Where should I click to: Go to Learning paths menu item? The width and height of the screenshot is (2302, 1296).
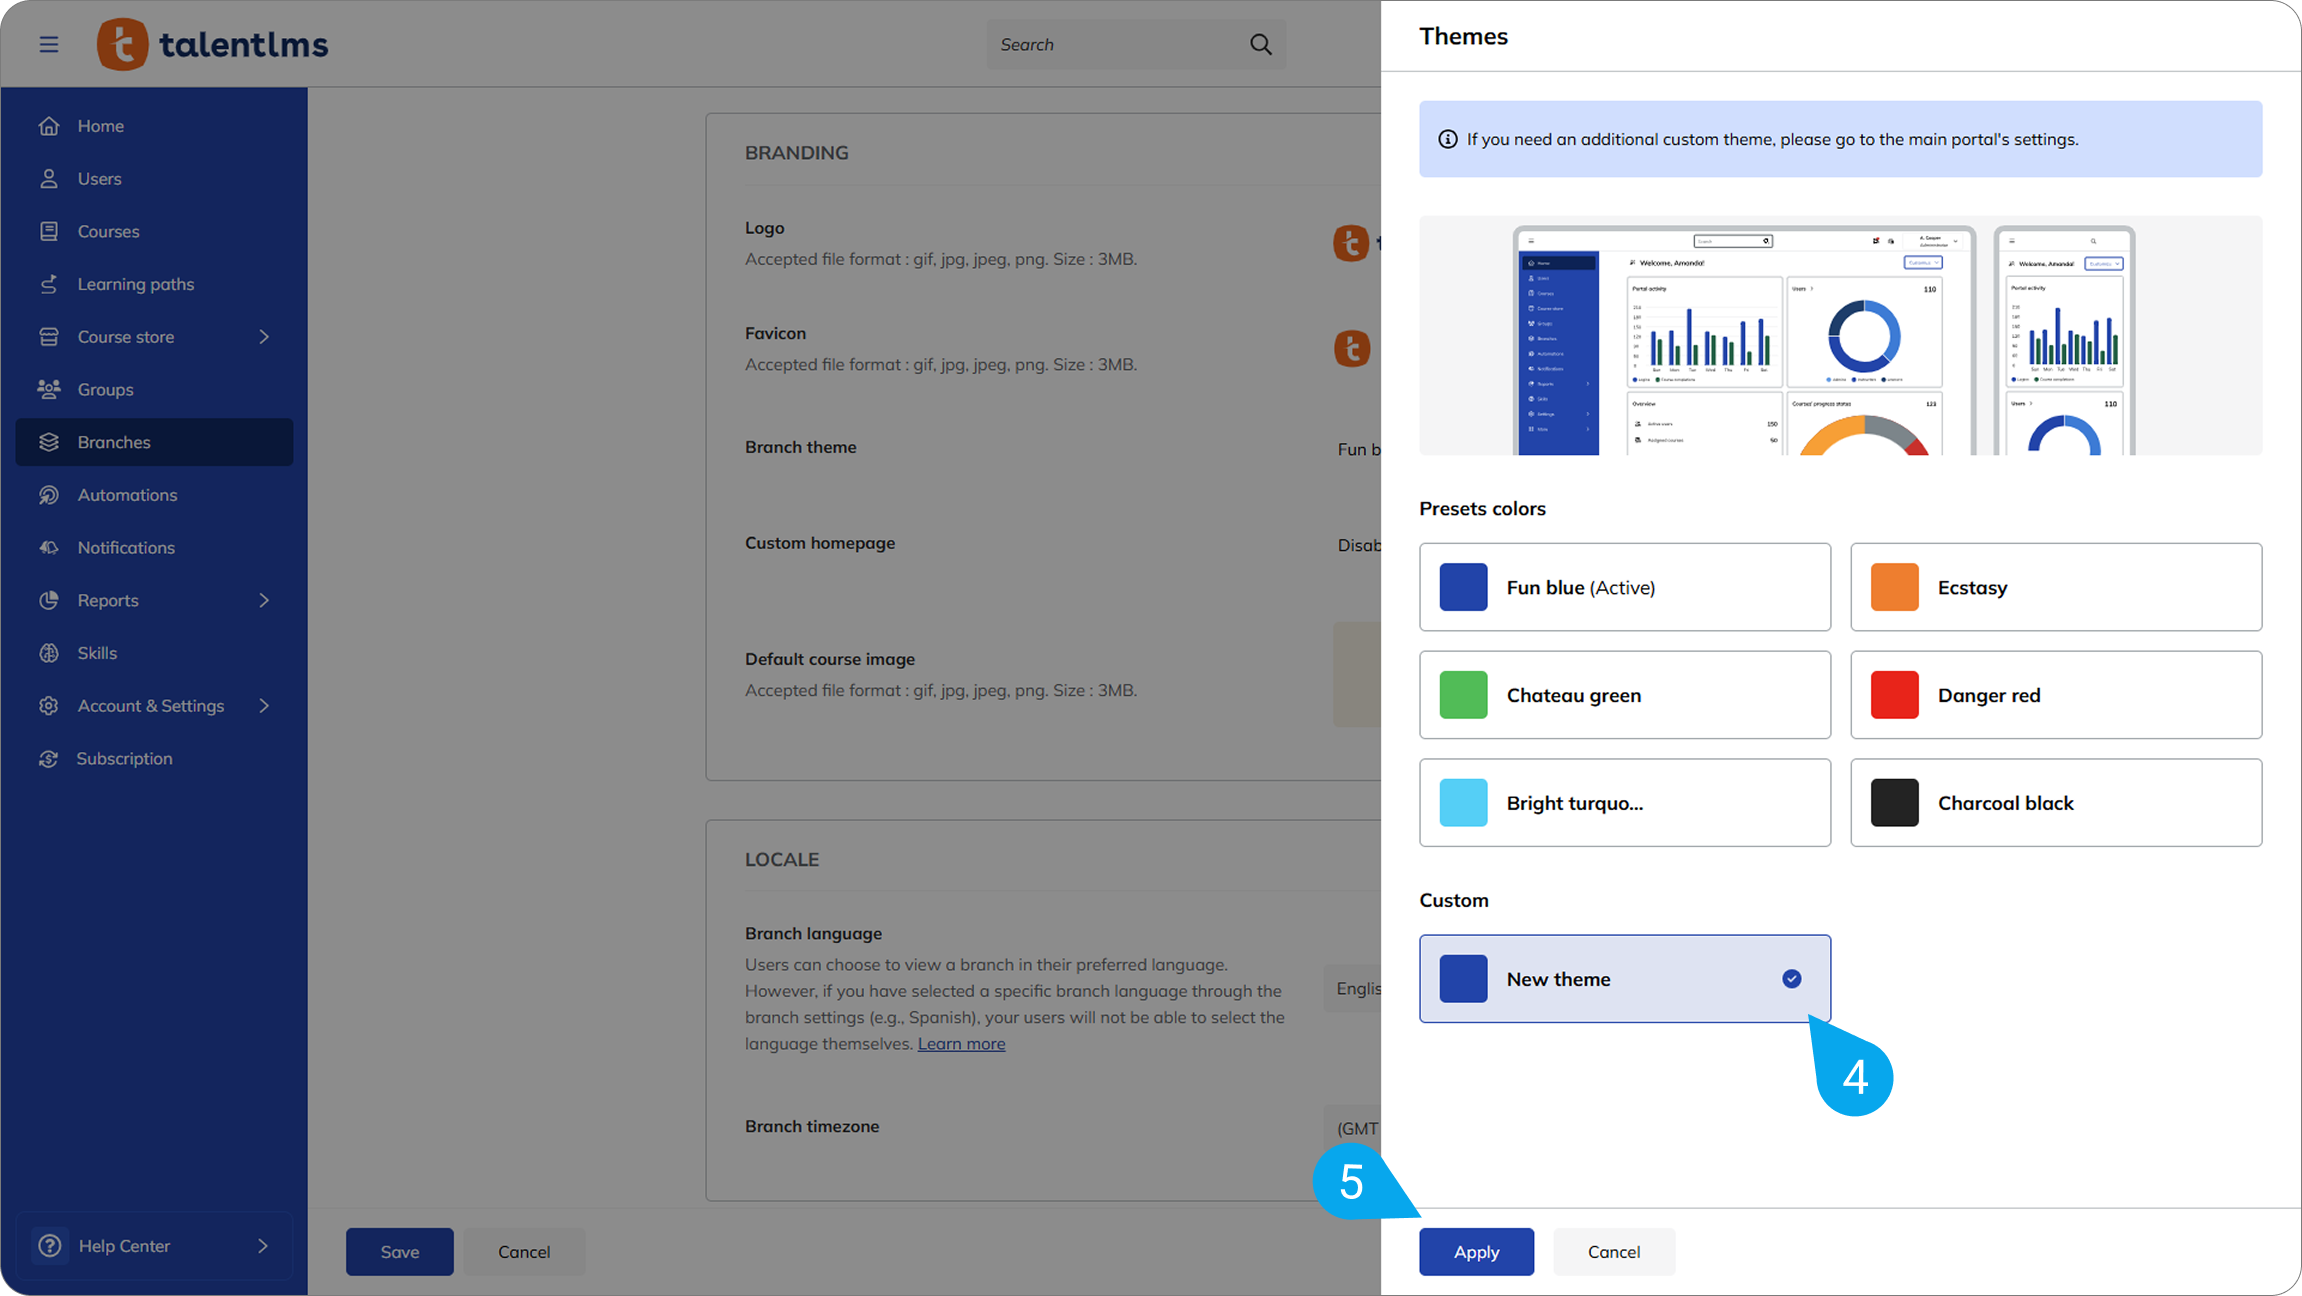click(136, 284)
